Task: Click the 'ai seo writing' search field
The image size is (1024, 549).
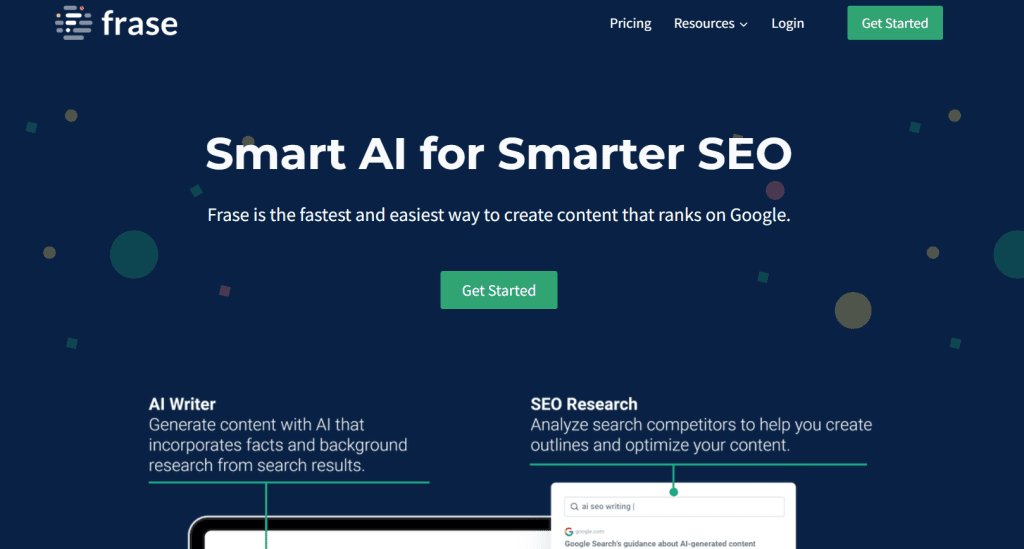Action: click(674, 507)
